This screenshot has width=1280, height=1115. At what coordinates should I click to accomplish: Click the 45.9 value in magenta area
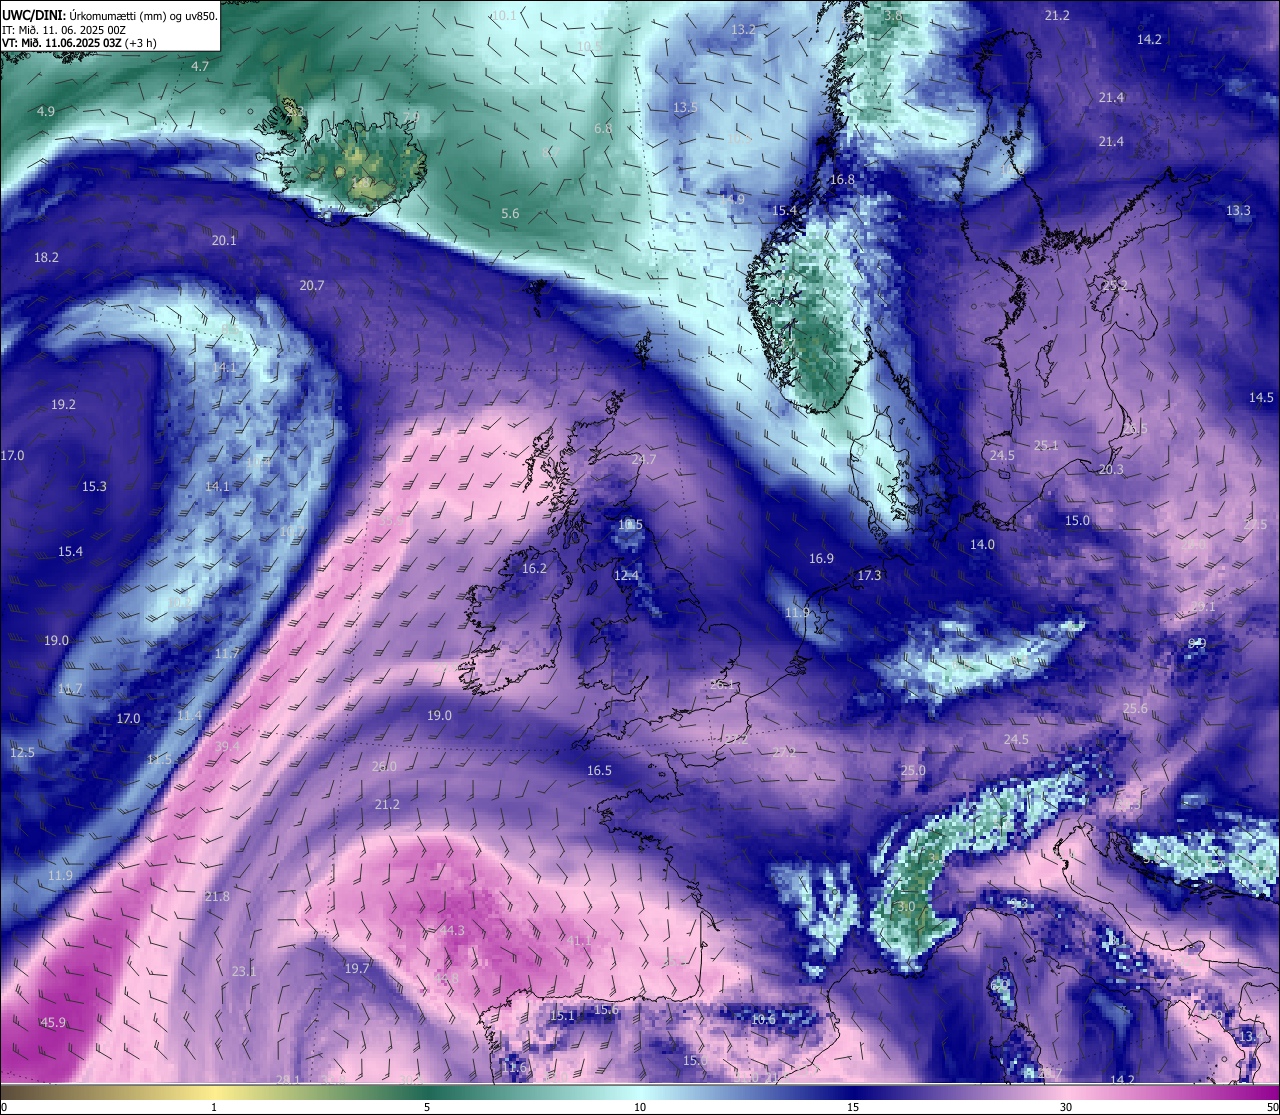pyautogui.click(x=53, y=1022)
